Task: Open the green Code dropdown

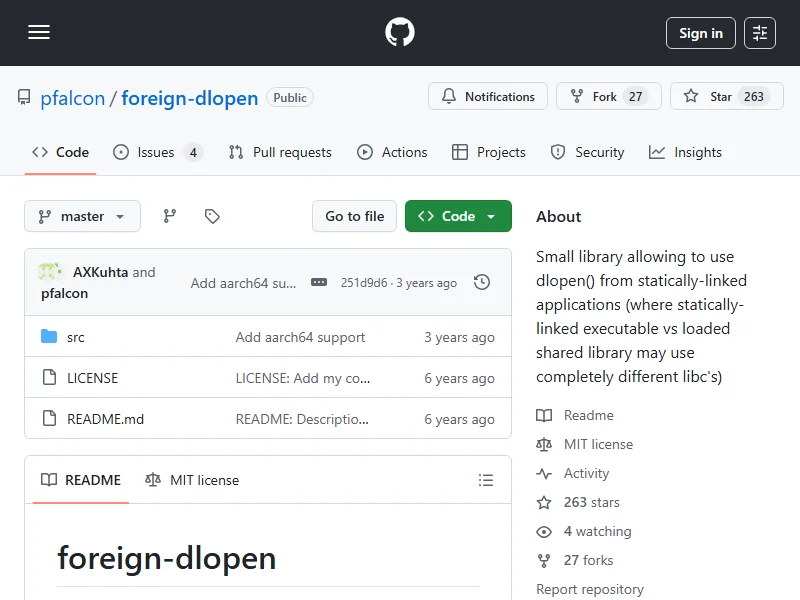Action: tap(458, 216)
